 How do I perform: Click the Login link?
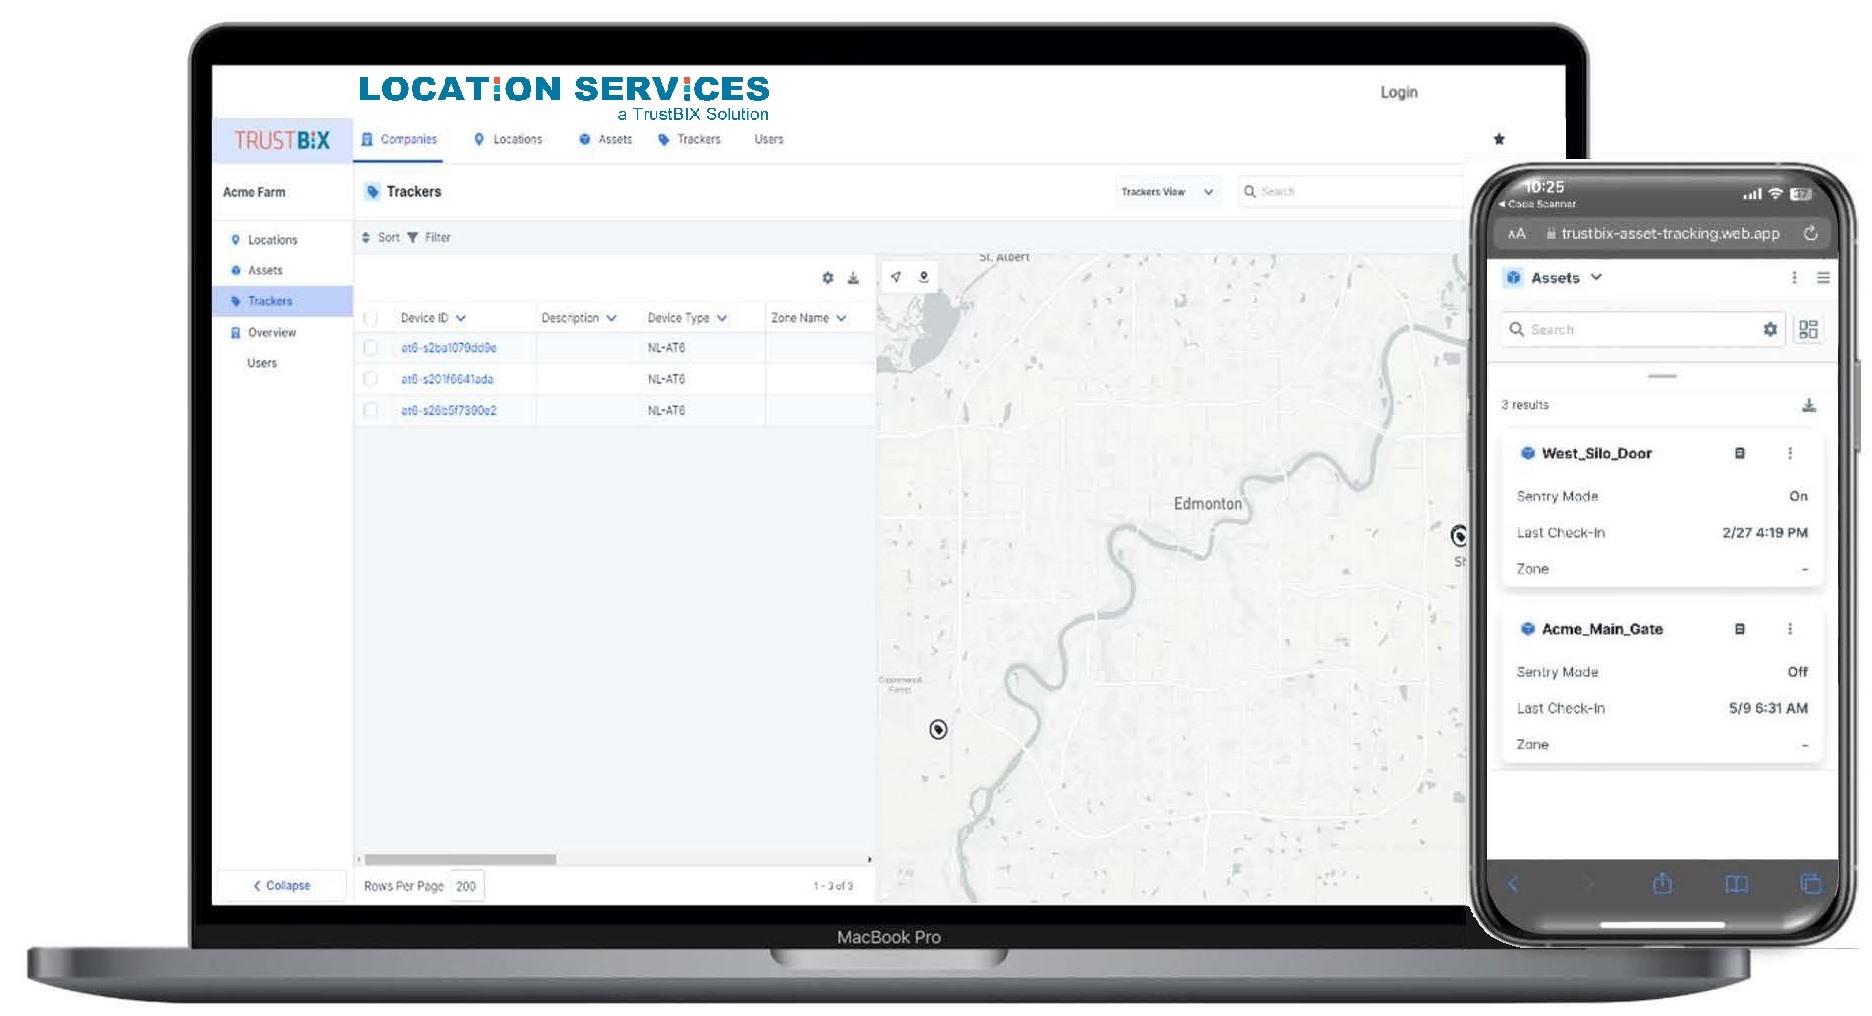1398,92
